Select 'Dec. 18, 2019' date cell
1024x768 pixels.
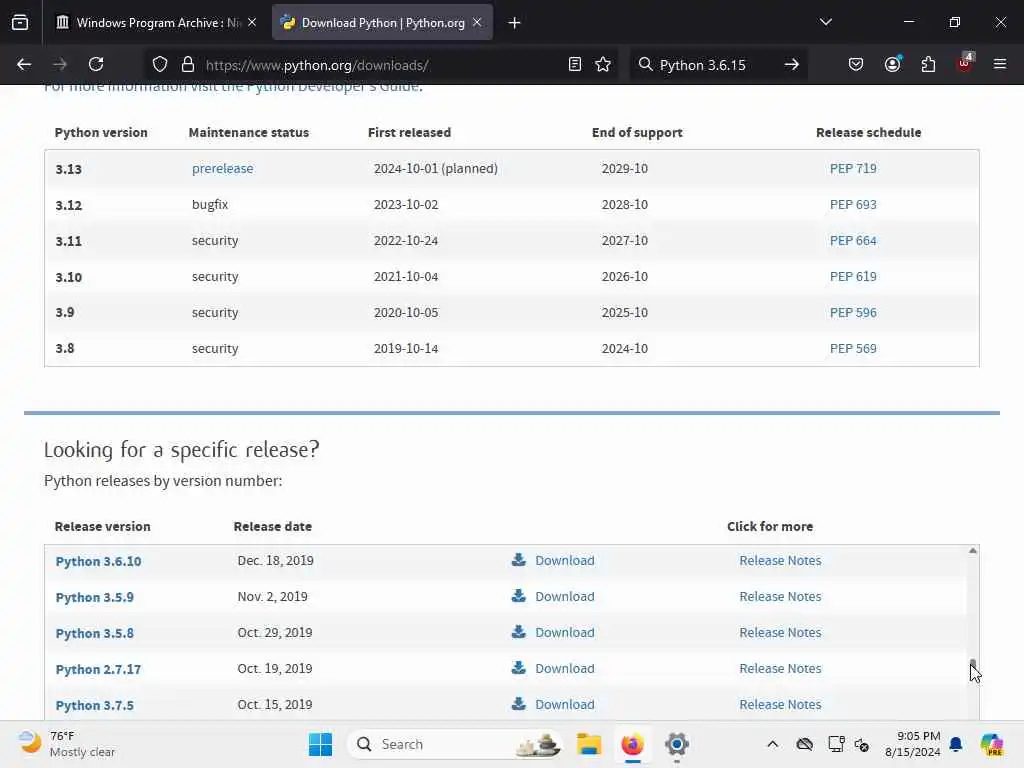tap(276, 560)
